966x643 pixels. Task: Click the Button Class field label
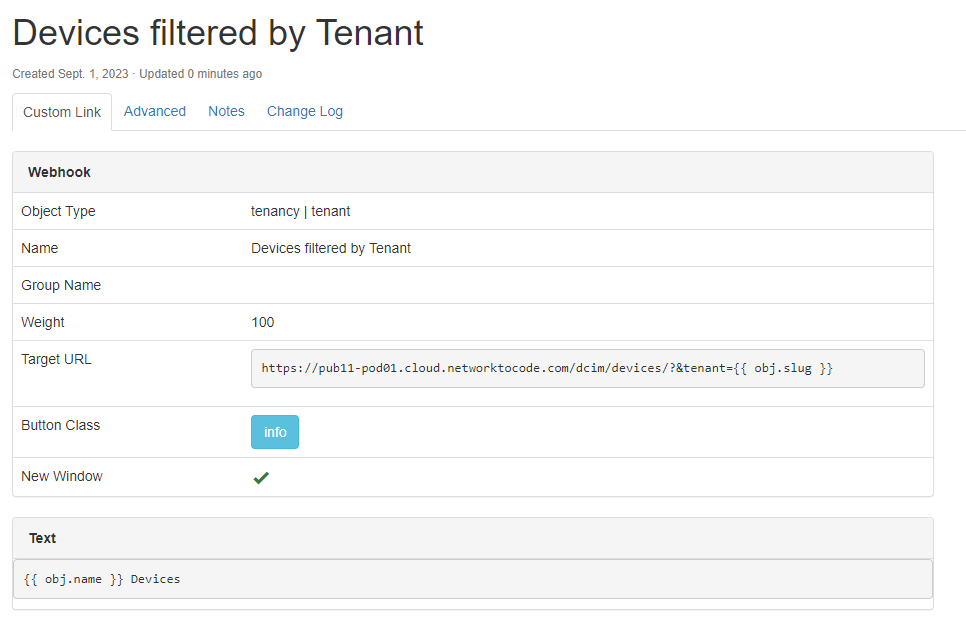(60, 425)
